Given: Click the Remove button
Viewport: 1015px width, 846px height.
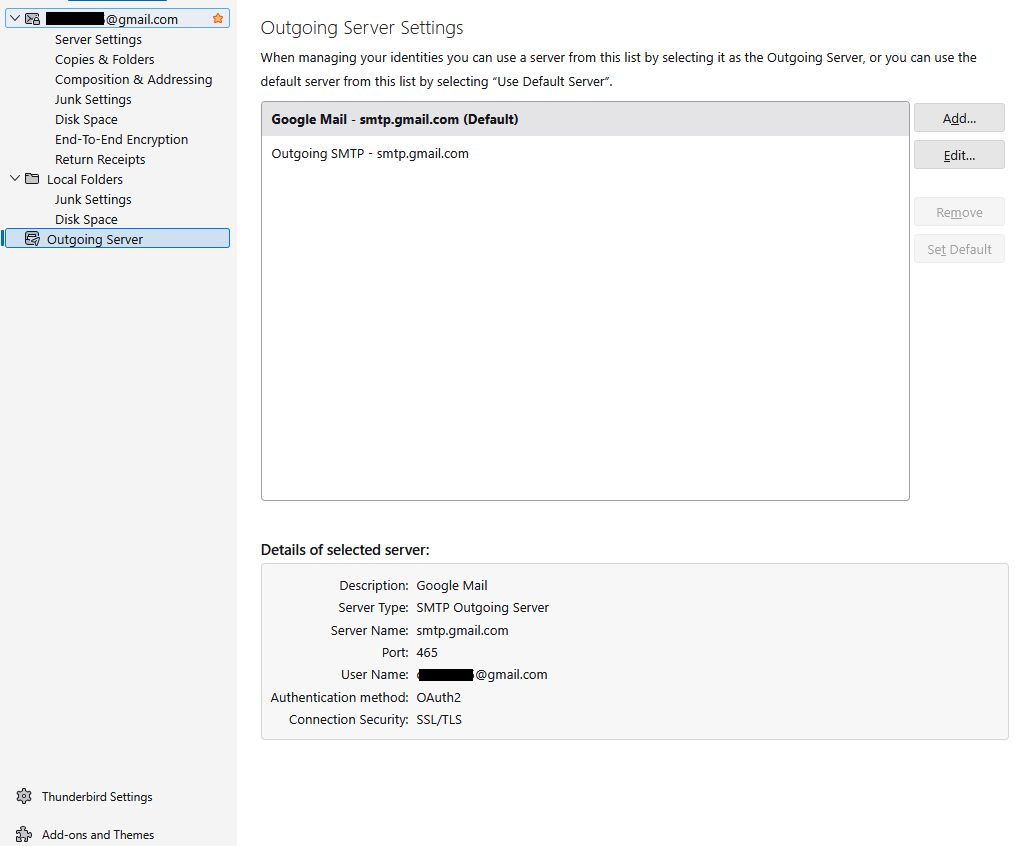Looking at the screenshot, I should (959, 212).
